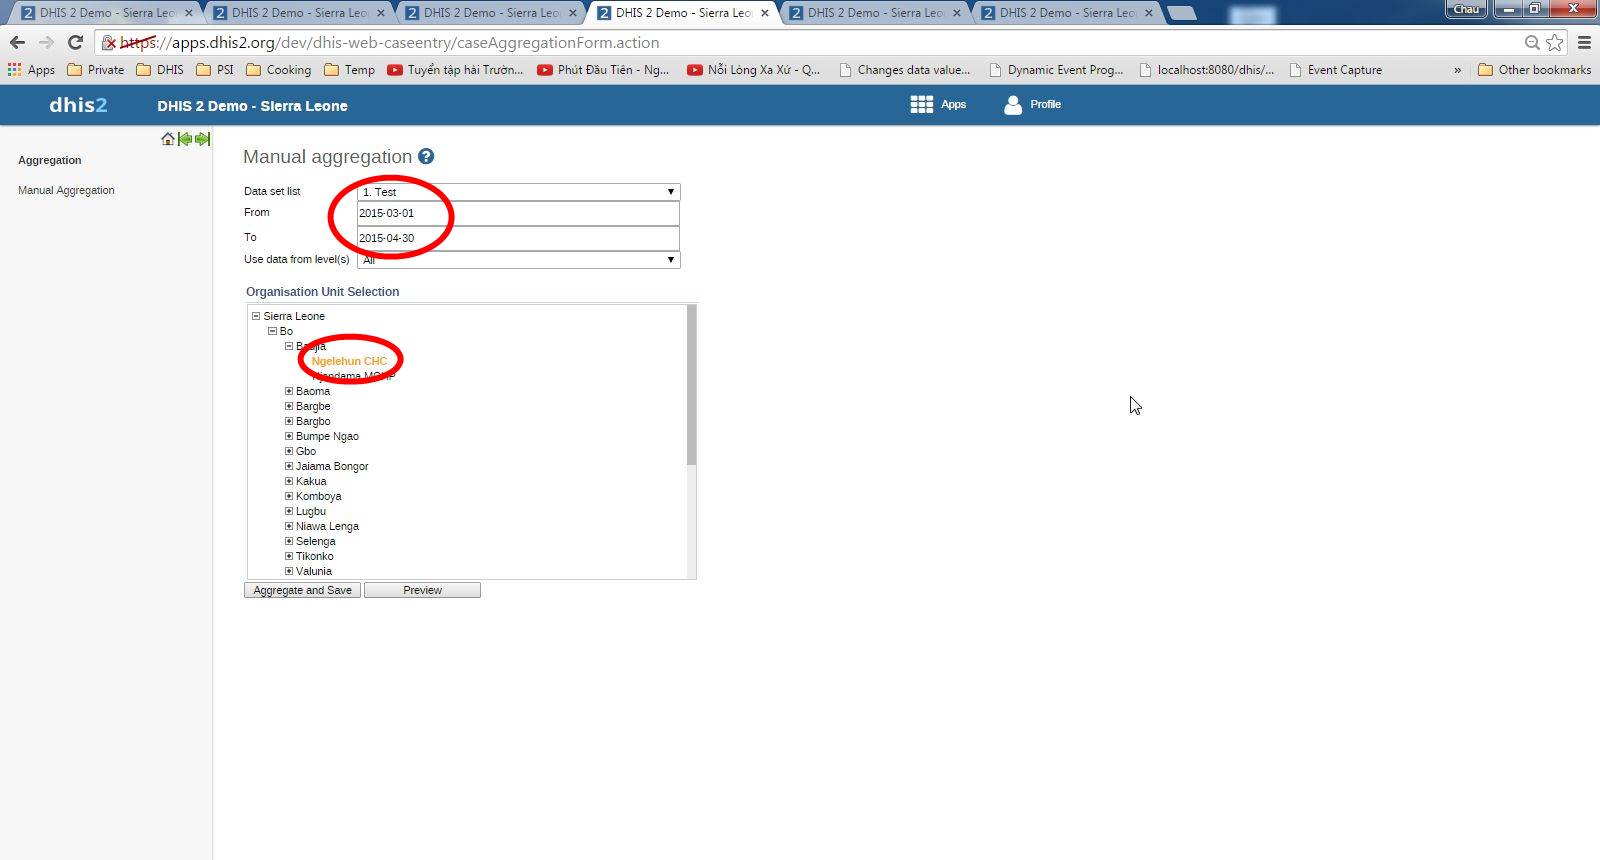Open the Manual Aggregation sidebar link
Image resolution: width=1600 pixels, height=860 pixels.
pos(66,190)
